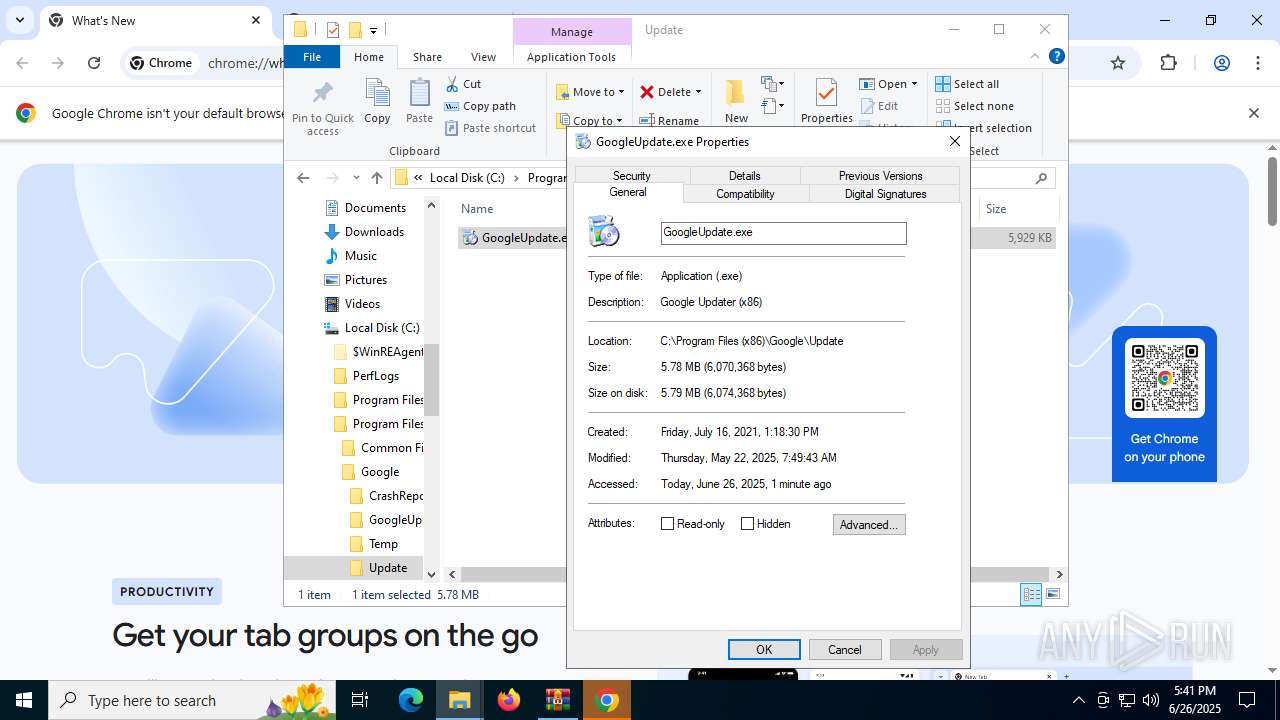Launch Microsoft Edge from the taskbar
1280x720 pixels.
tap(411, 700)
